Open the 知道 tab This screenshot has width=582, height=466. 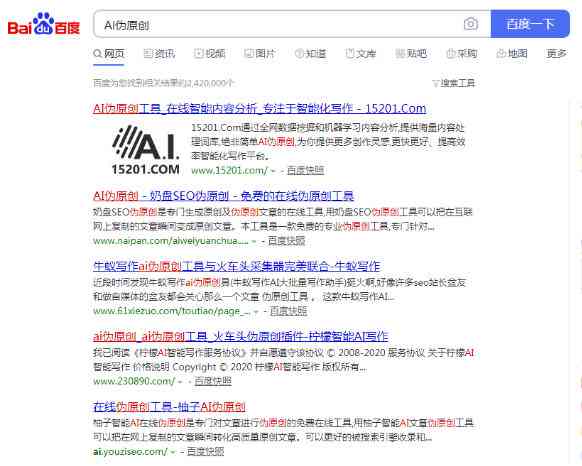tap(310, 54)
